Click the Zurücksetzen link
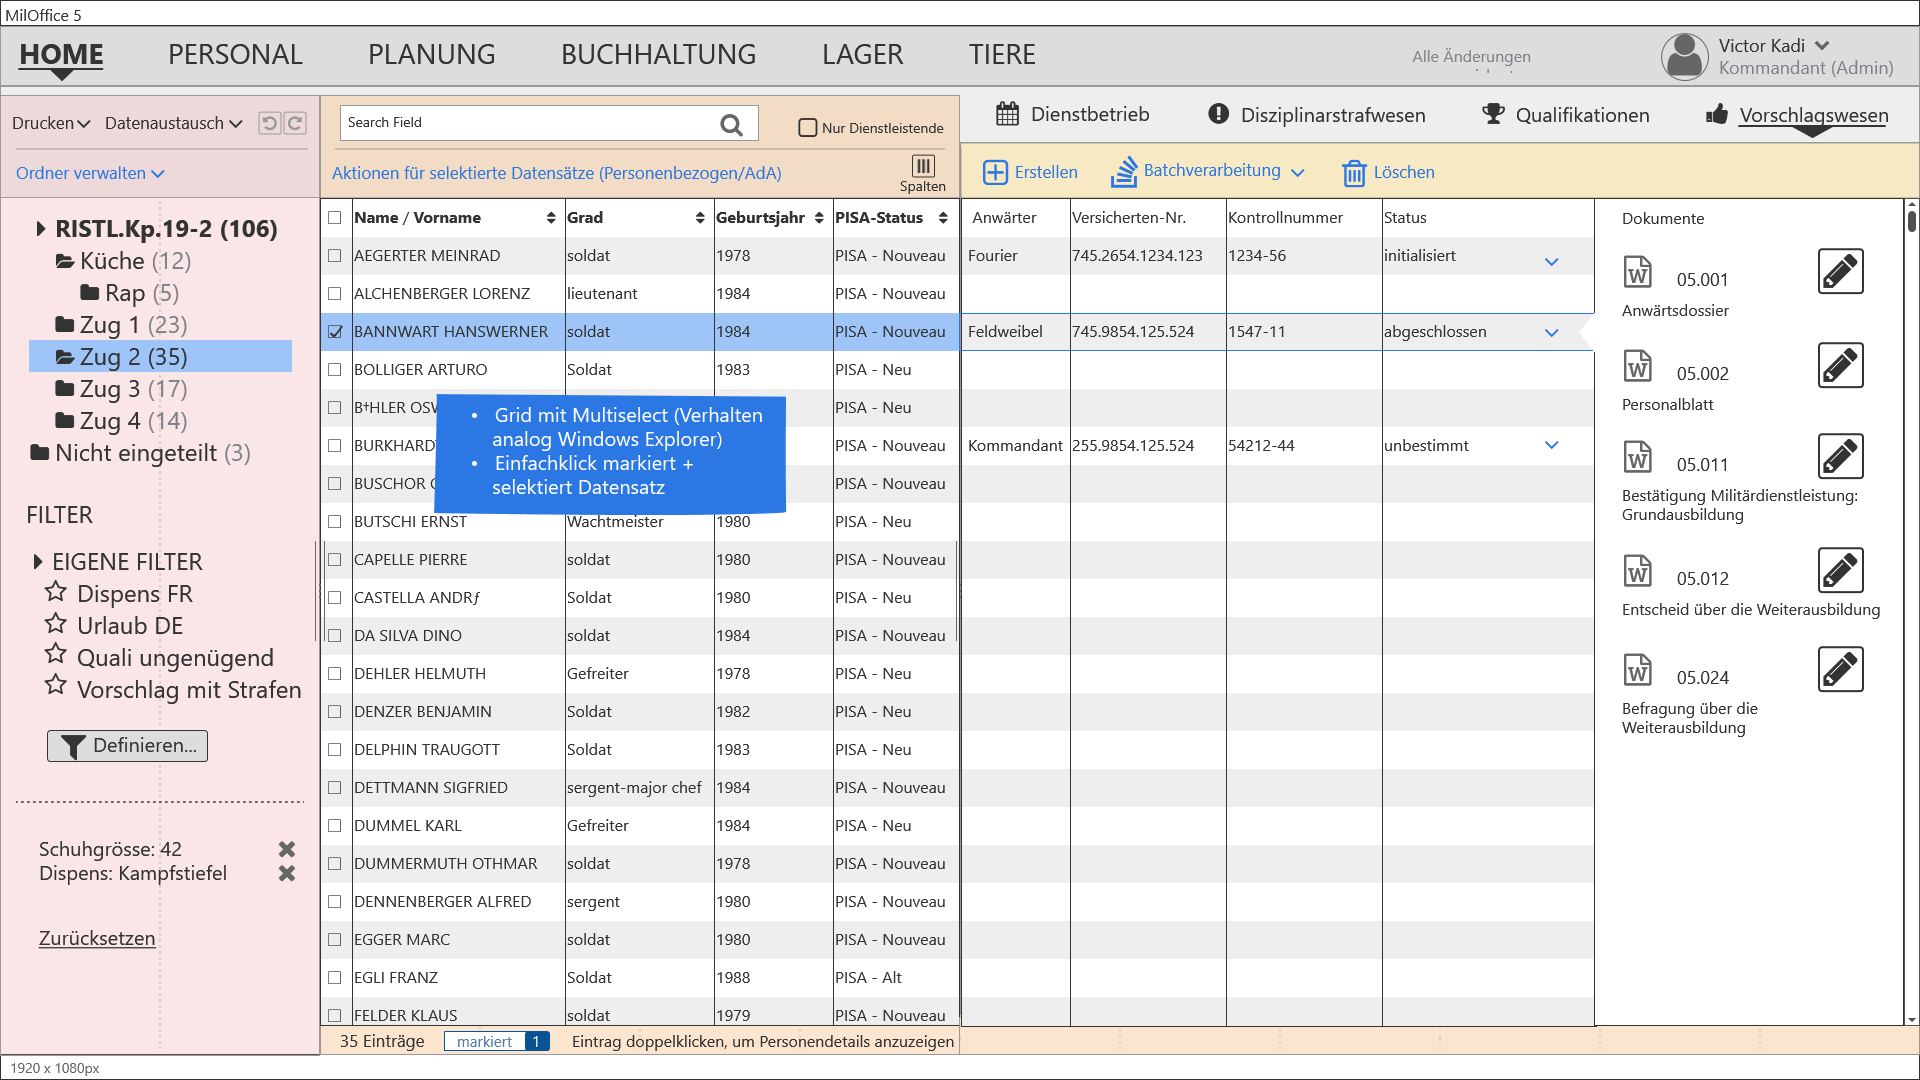The image size is (1920, 1080). pos(97,939)
